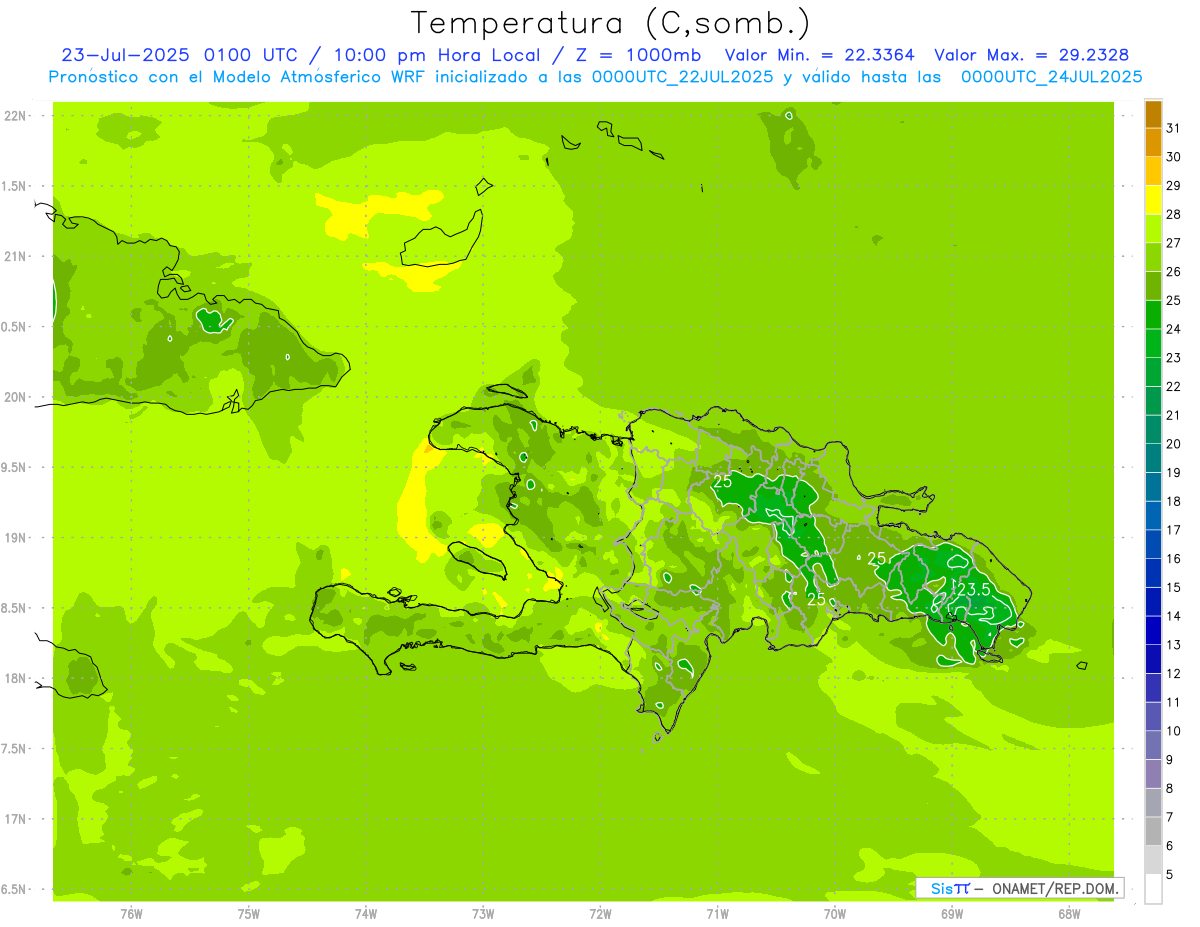1200x927 pixels.
Task: Click the "70W" longitude axis label
Action: (835, 915)
